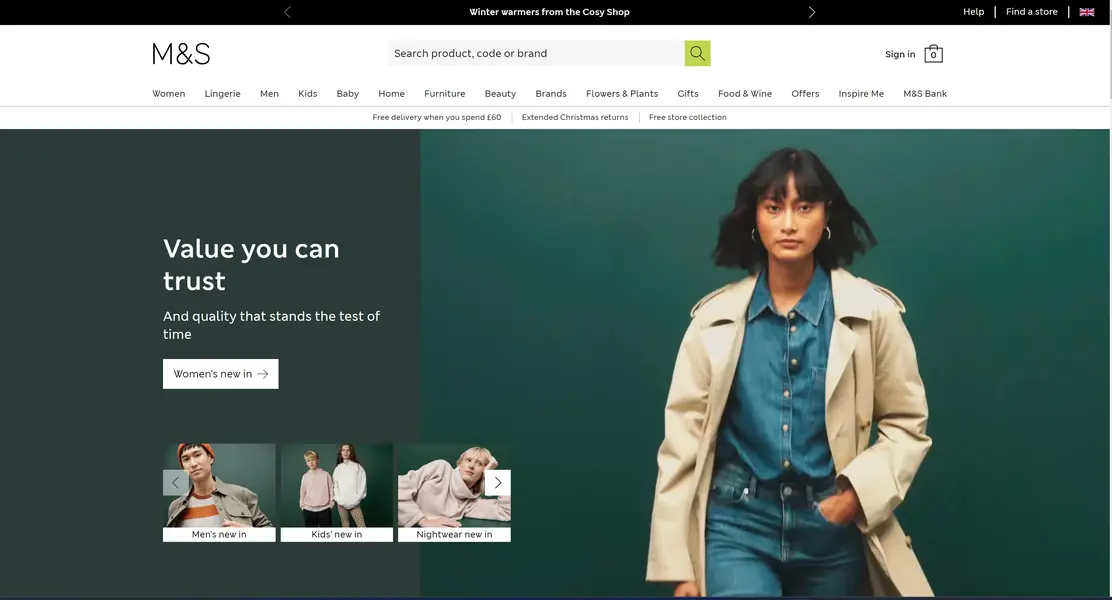The image size is (1112, 600).
Task: Click the M&S logo
Action: coord(181,54)
